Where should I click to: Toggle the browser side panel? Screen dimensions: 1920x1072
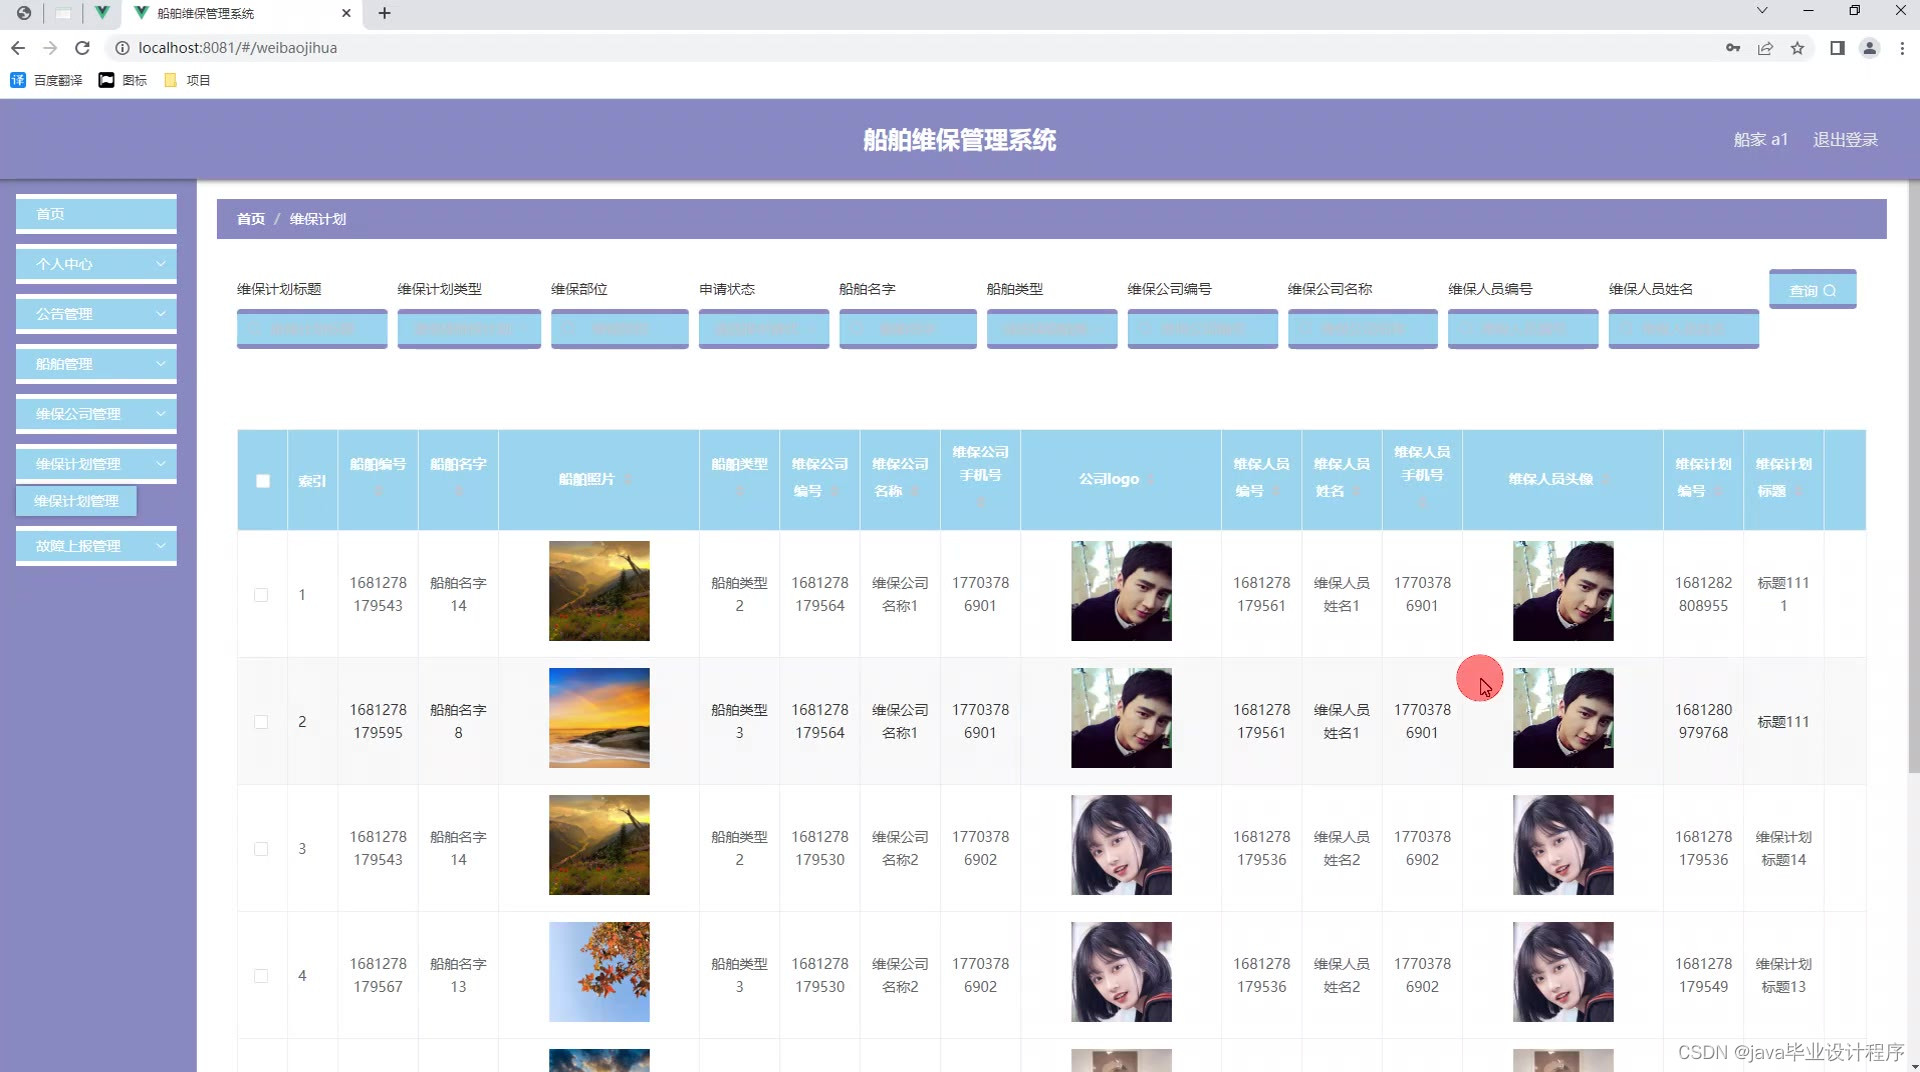pyautogui.click(x=1837, y=48)
